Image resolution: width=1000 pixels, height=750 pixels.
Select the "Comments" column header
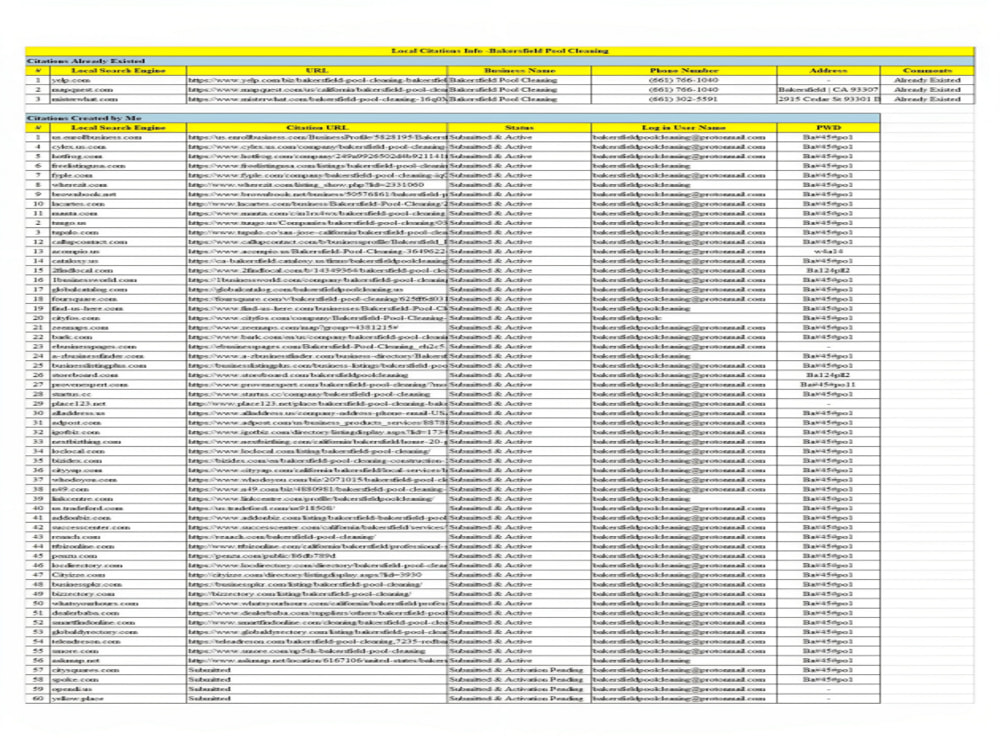coord(927,71)
